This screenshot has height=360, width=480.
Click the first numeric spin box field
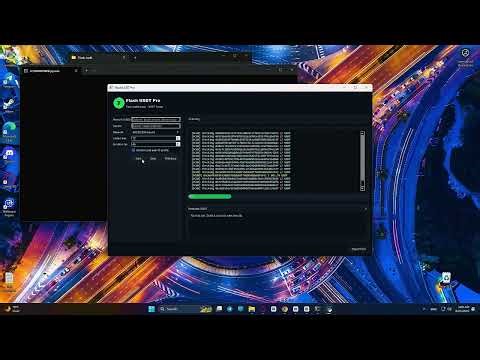pyautogui.click(x=154, y=138)
